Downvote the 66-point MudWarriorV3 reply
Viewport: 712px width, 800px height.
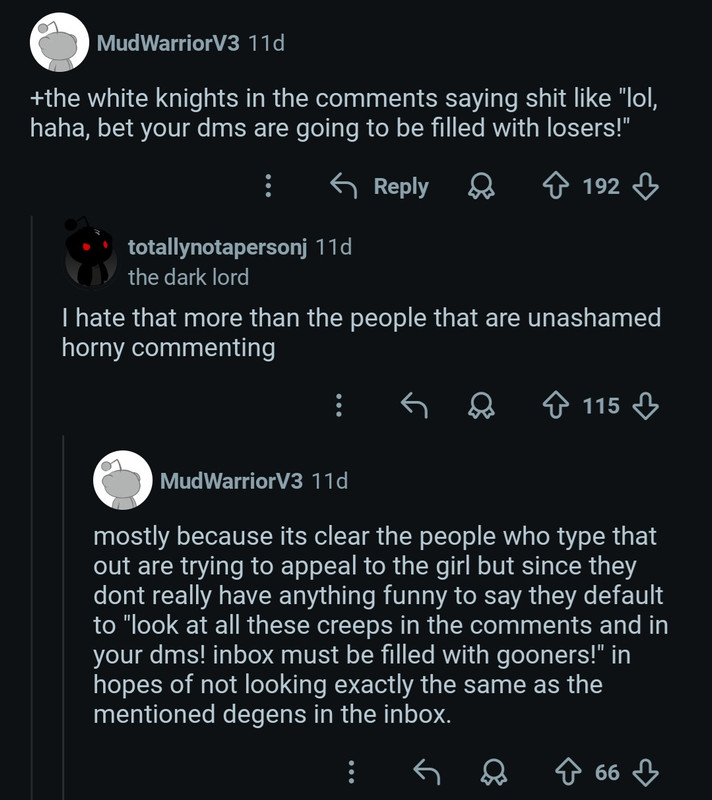tap(646, 772)
